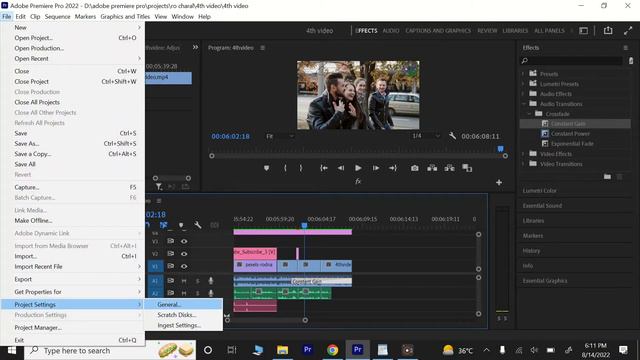This screenshot has height=360, width=640.
Task: Open the Button Editor plus icon
Action: 499,182
